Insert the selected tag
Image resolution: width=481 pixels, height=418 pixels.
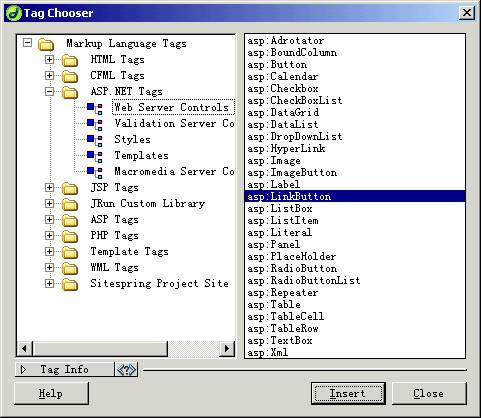(x=348, y=394)
